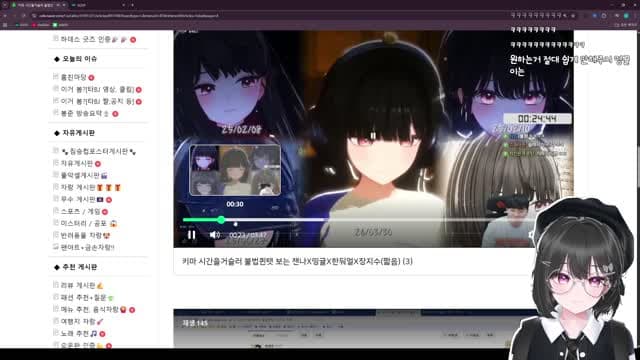Open the 팬아트+금손자랑 board
This screenshot has width=640, height=360.
[x=87, y=247]
